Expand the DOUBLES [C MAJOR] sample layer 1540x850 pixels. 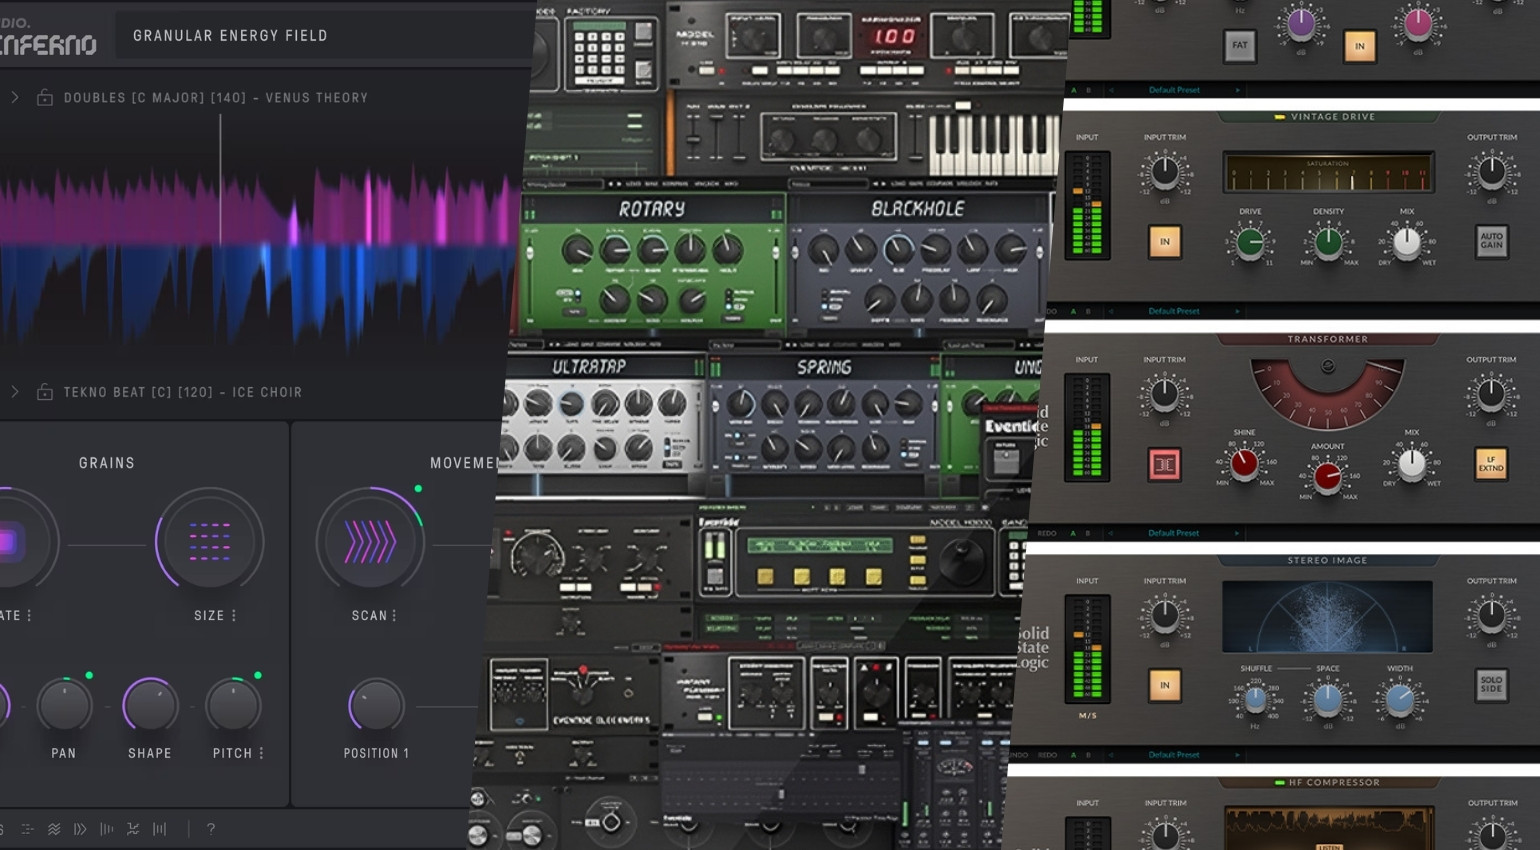click(x=14, y=97)
